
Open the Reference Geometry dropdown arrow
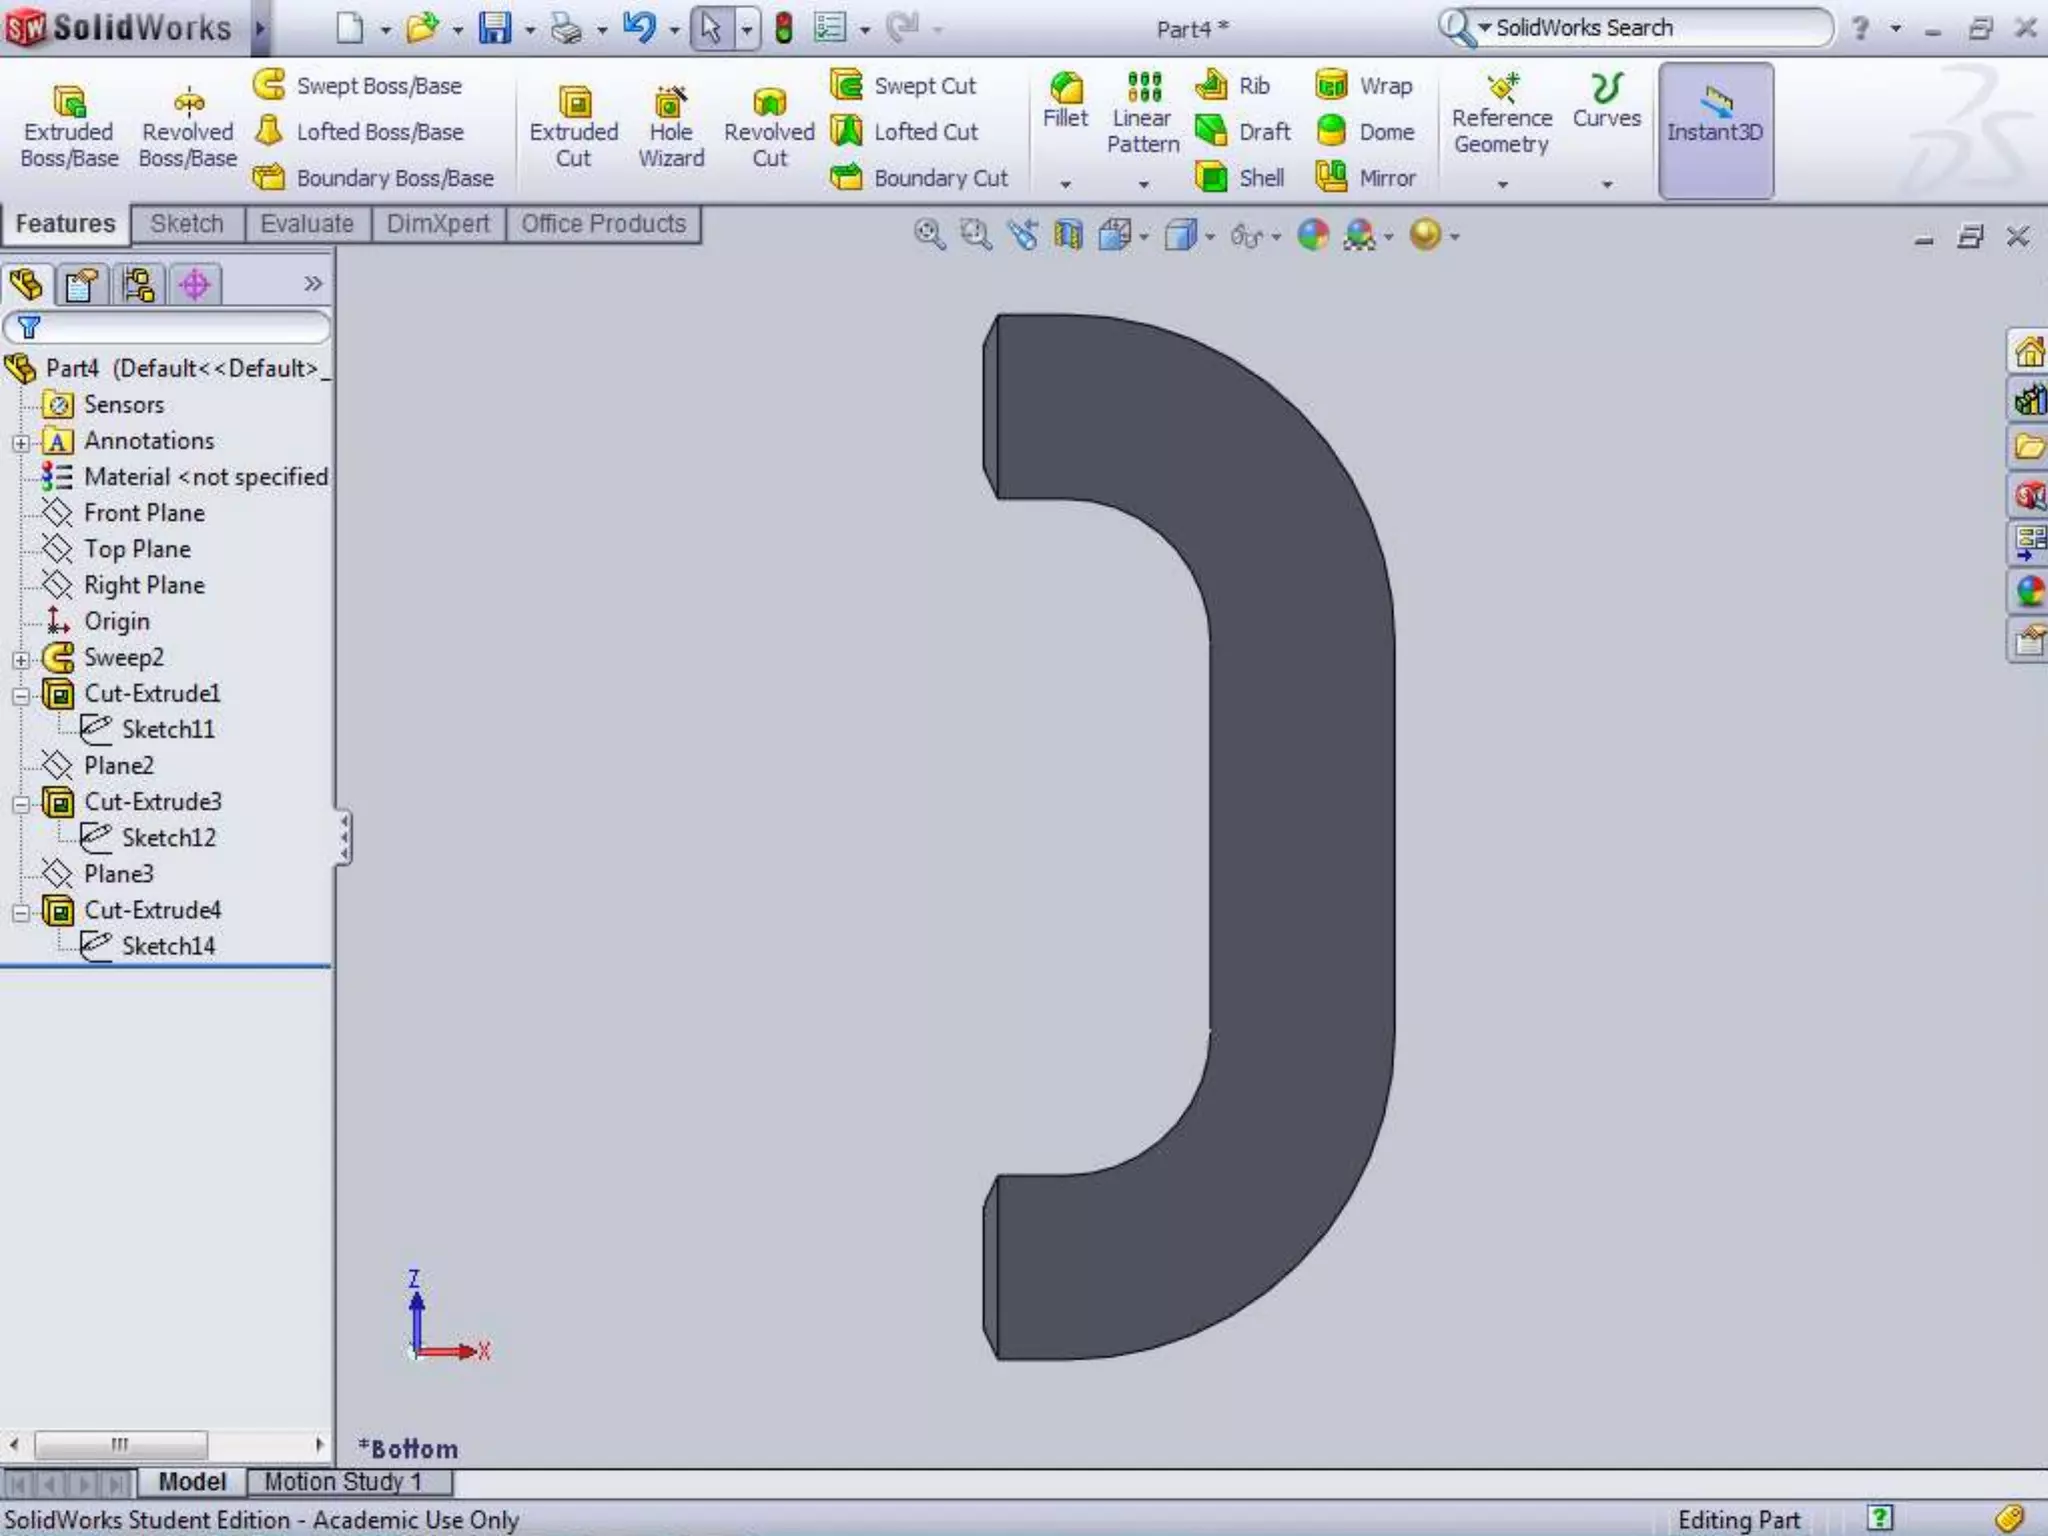pos(1502,185)
